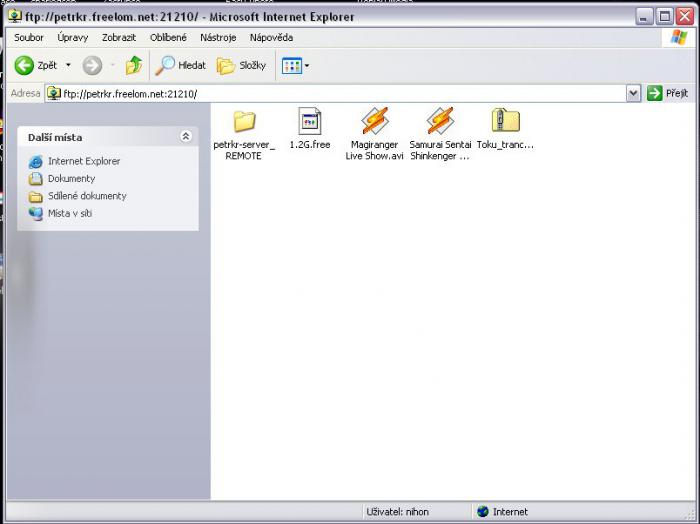Toggle the Složky folders pane
Viewport: 700px width, 524px height.
241,66
